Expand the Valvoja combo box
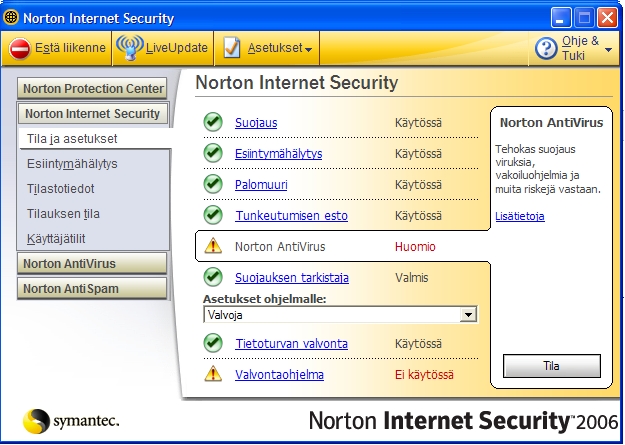The height and width of the screenshot is (445, 625). pyautogui.click(x=467, y=314)
